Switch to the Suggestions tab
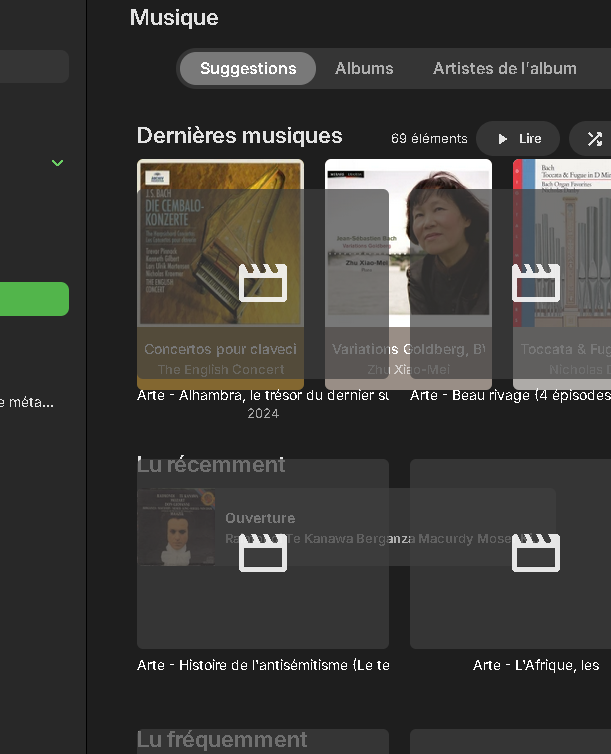Screen dimensions: 611x754 248,68
